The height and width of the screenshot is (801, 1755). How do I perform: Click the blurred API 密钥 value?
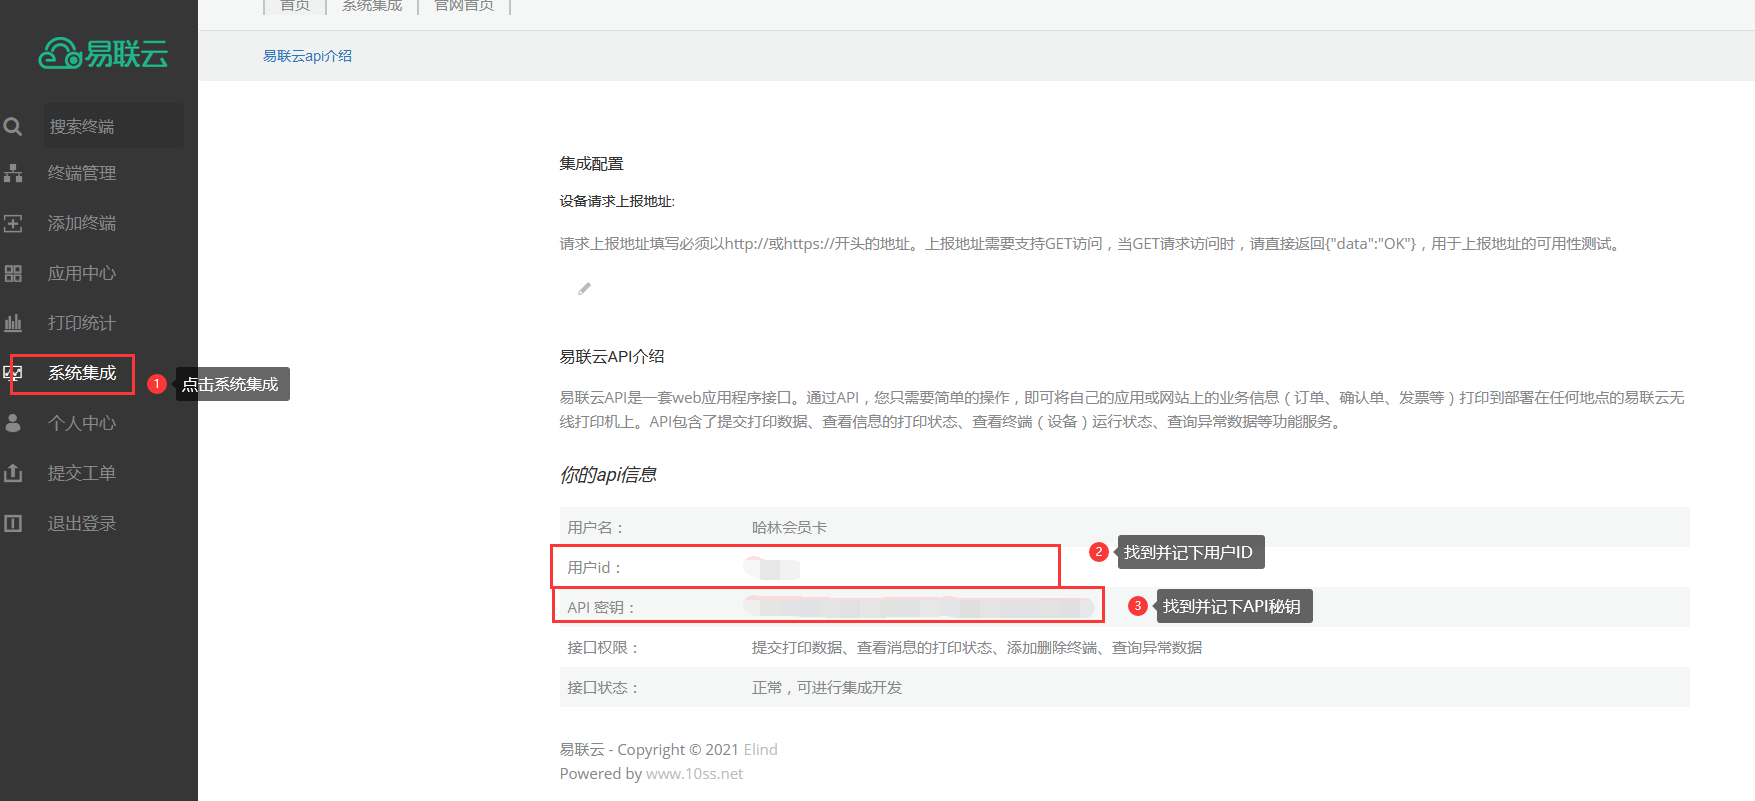[918, 607]
